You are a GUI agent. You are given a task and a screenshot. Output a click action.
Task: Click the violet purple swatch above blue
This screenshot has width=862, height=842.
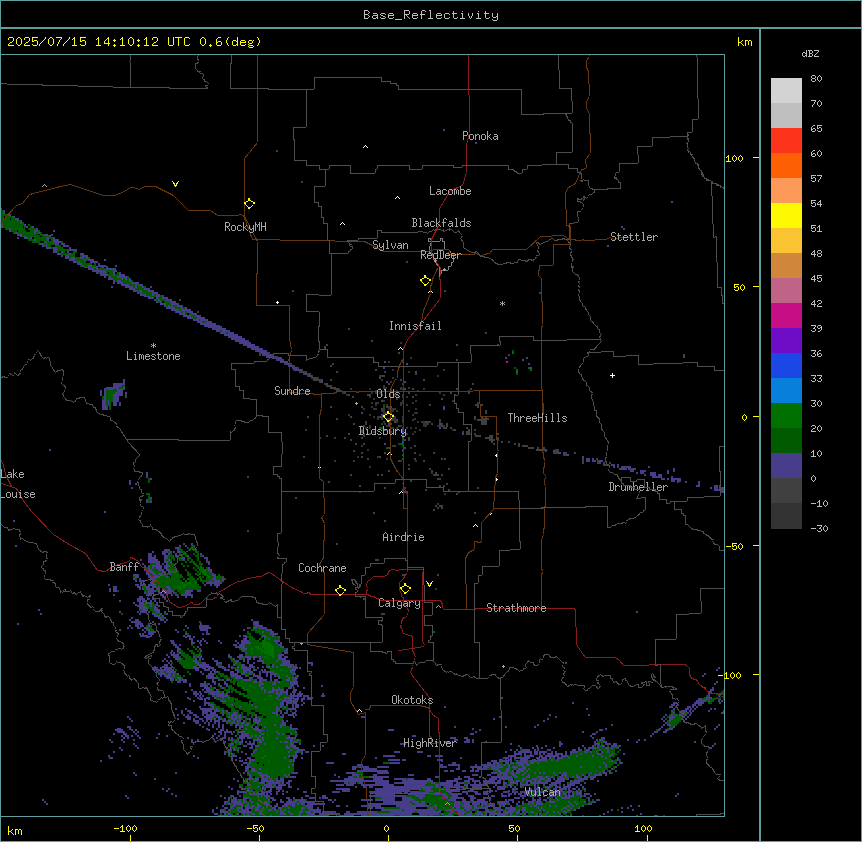786,341
